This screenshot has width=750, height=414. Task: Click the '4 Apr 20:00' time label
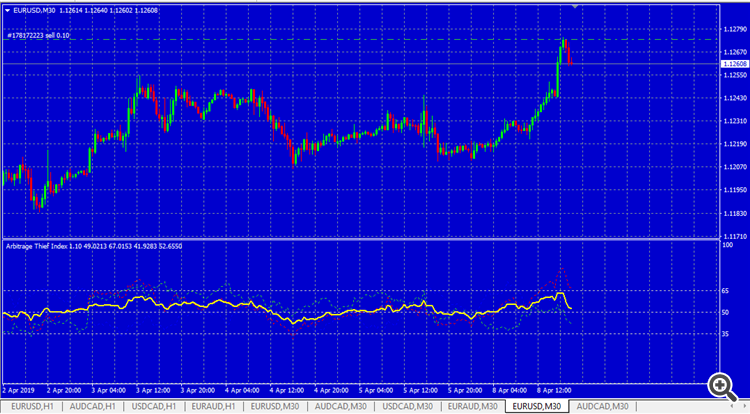[x=331, y=390]
